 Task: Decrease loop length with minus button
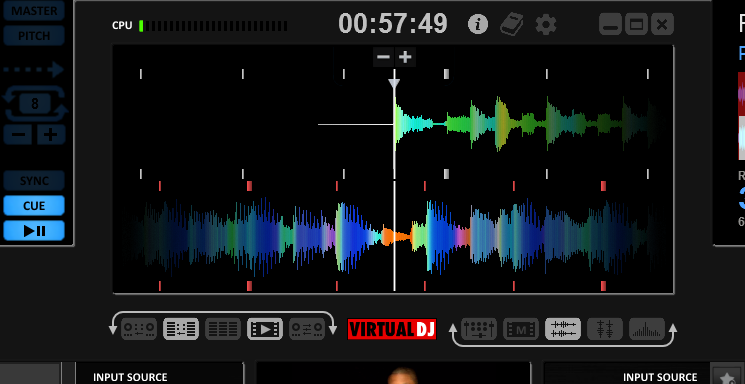(x=18, y=134)
